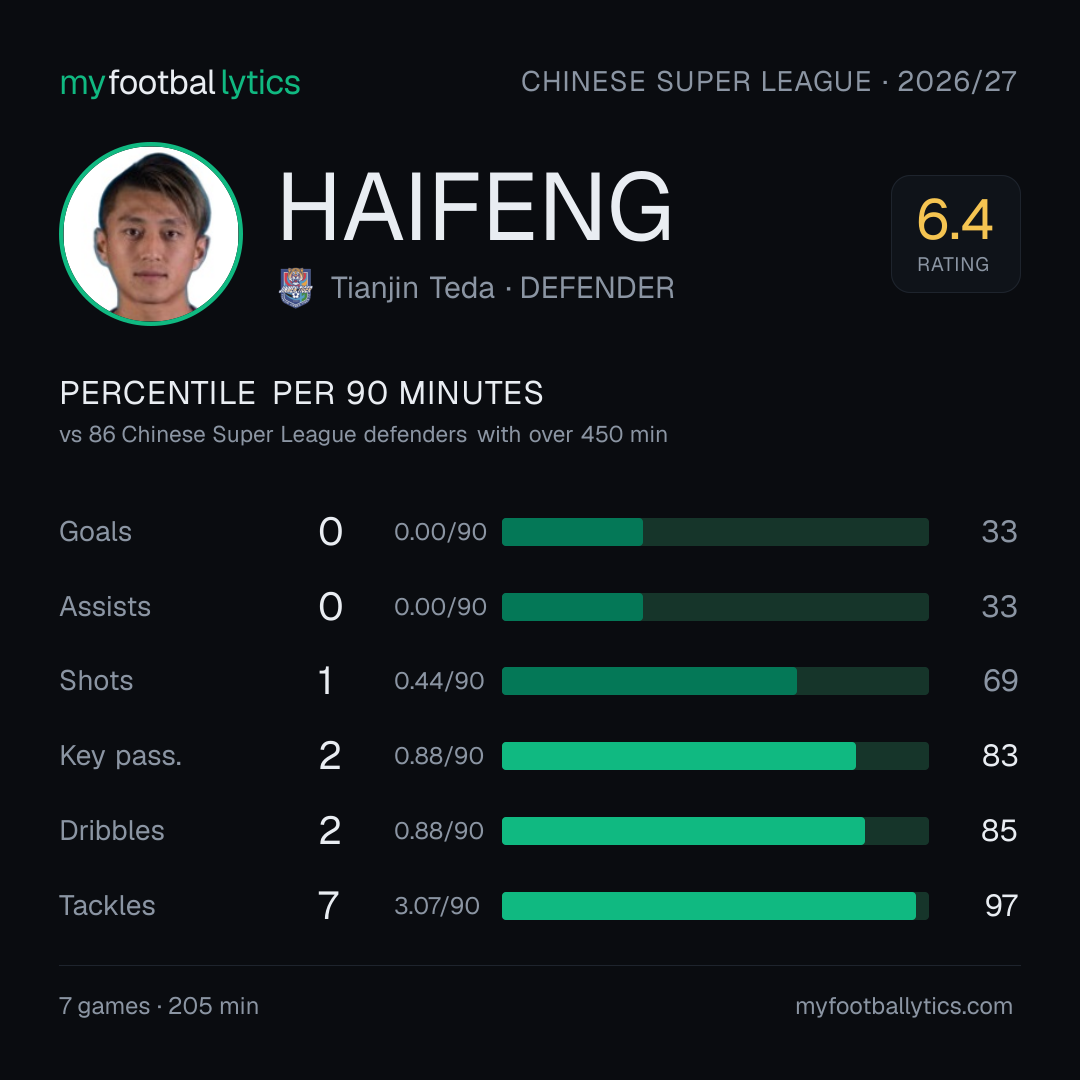Image resolution: width=1080 pixels, height=1080 pixels.
Task: Select the Tianjin Teda Defender subtitle
Action: pos(502,288)
